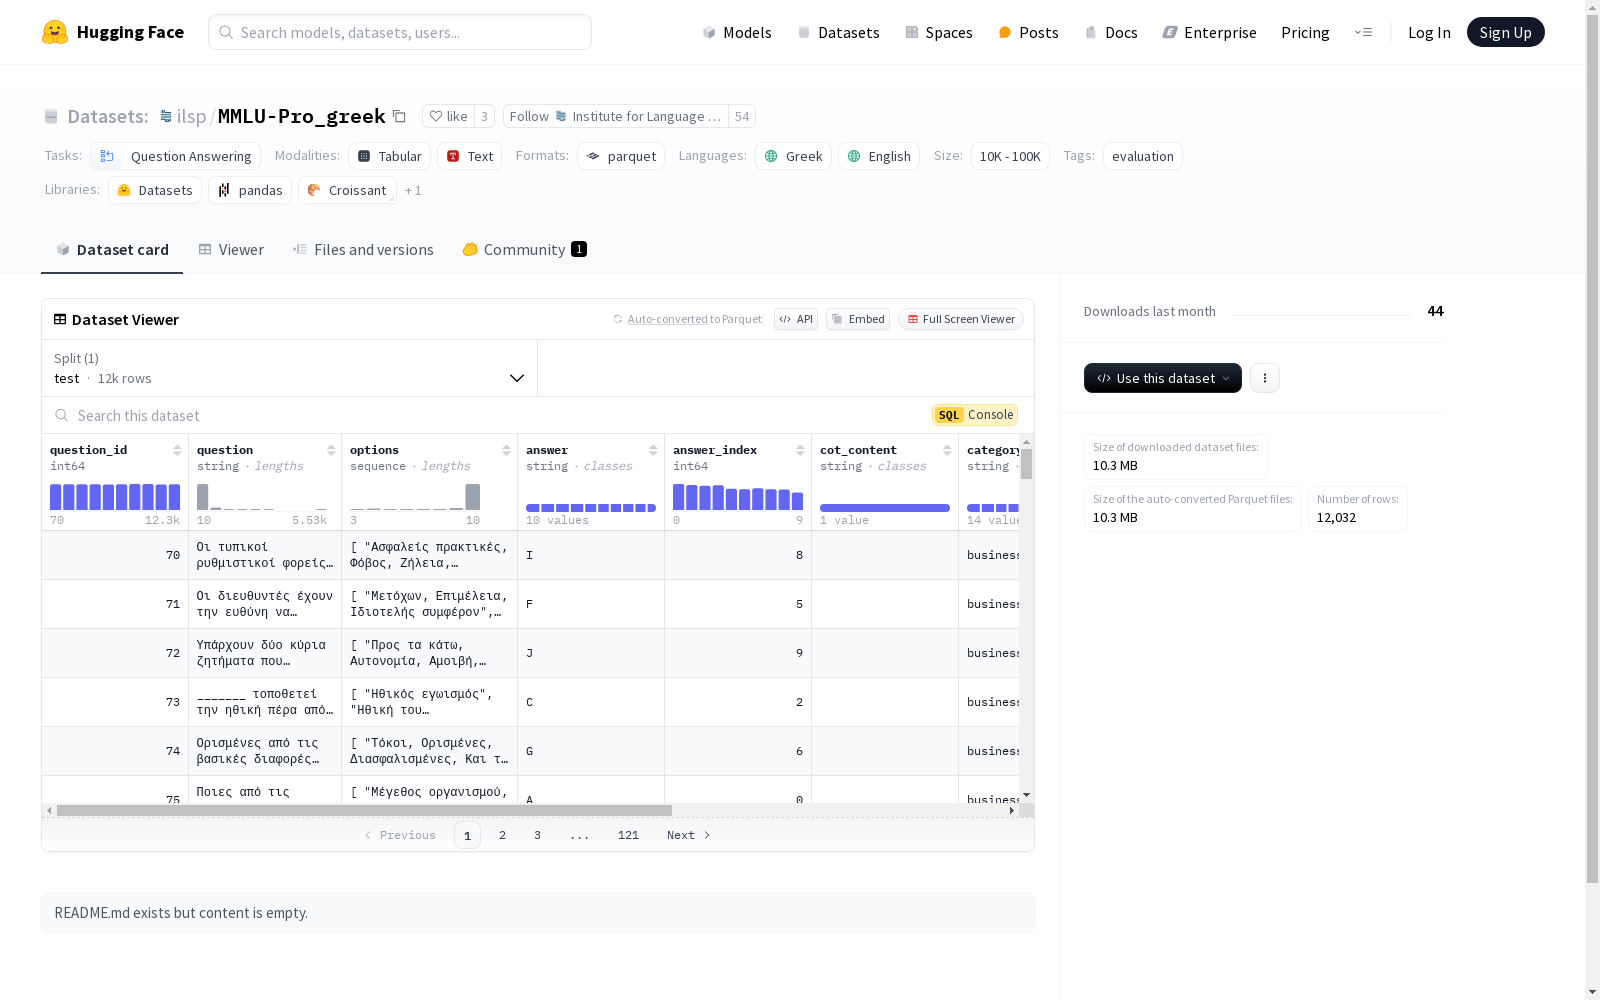Click the Datasets library tag
The height and width of the screenshot is (1000, 1600).
(x=155, y=190)
